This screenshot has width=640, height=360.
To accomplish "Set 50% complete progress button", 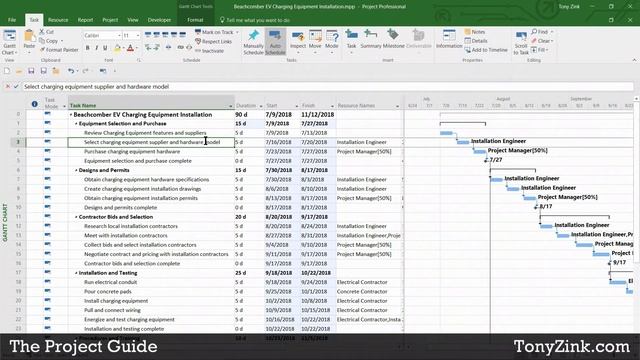I will (x=165, y=35).
